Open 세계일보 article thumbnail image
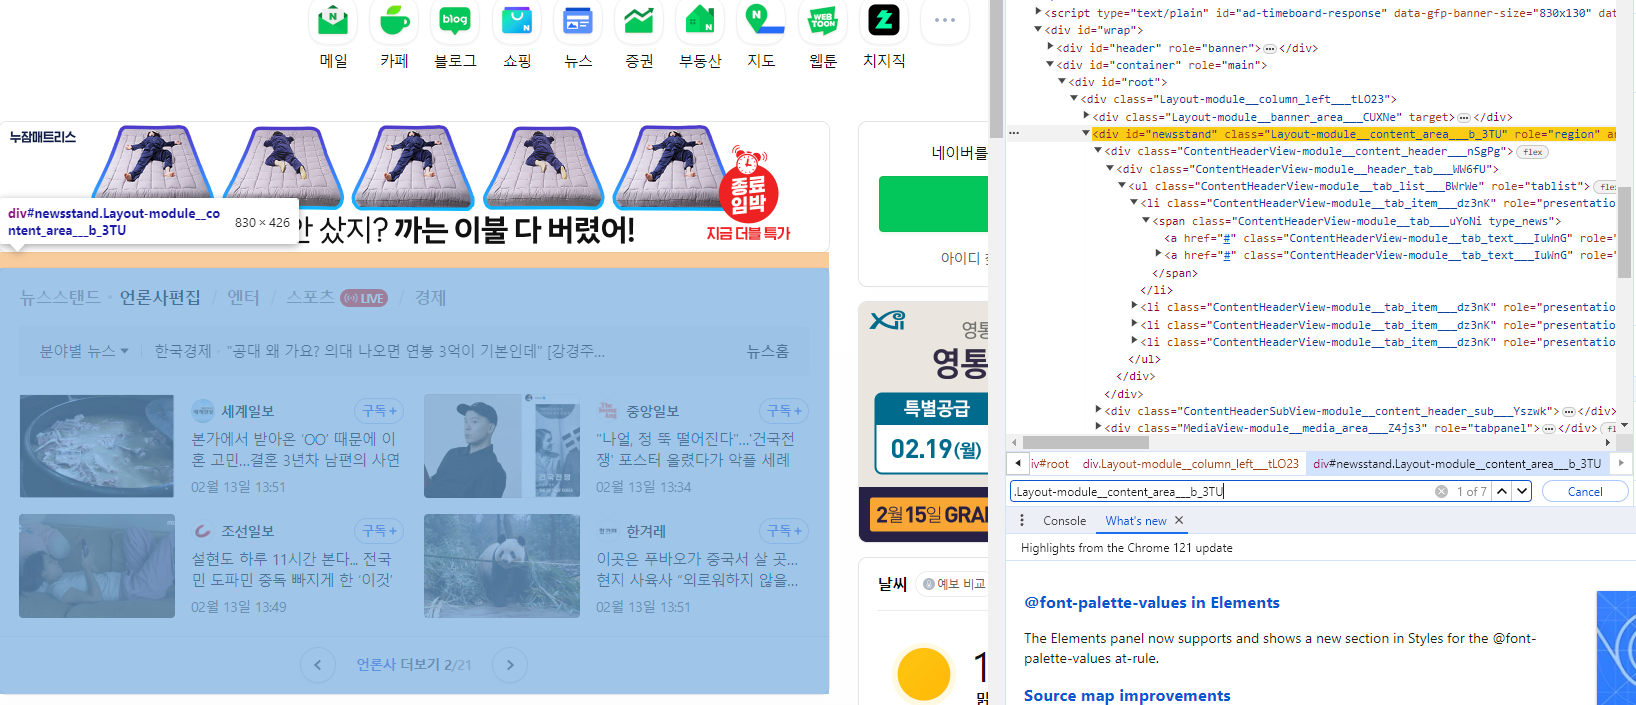The height and width of the screenshot is (705, 1636). (x=97, y=446)
